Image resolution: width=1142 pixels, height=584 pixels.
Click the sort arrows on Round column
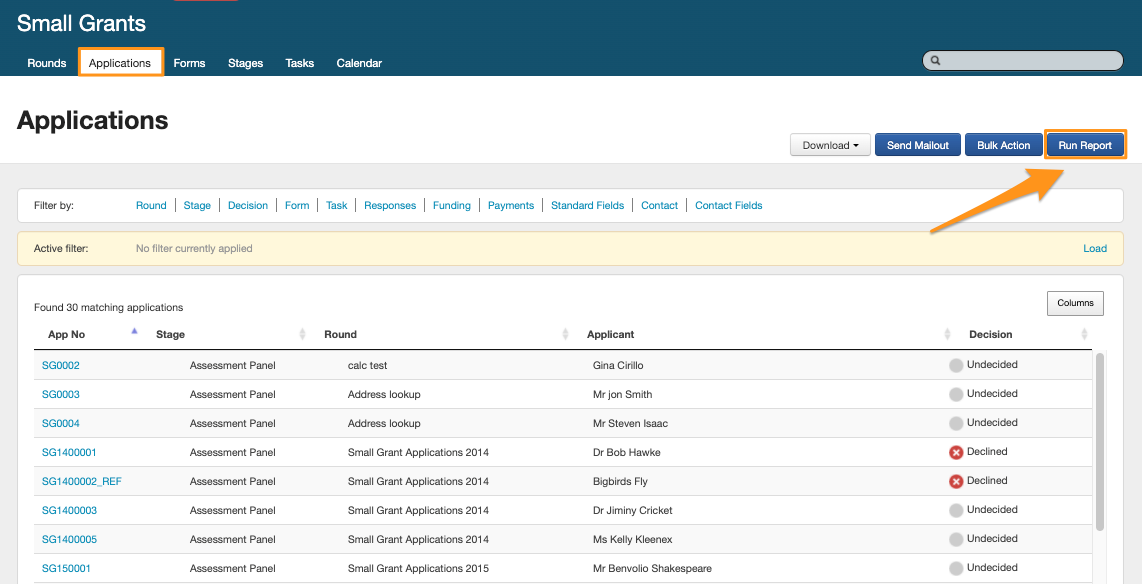click(565, 334)
